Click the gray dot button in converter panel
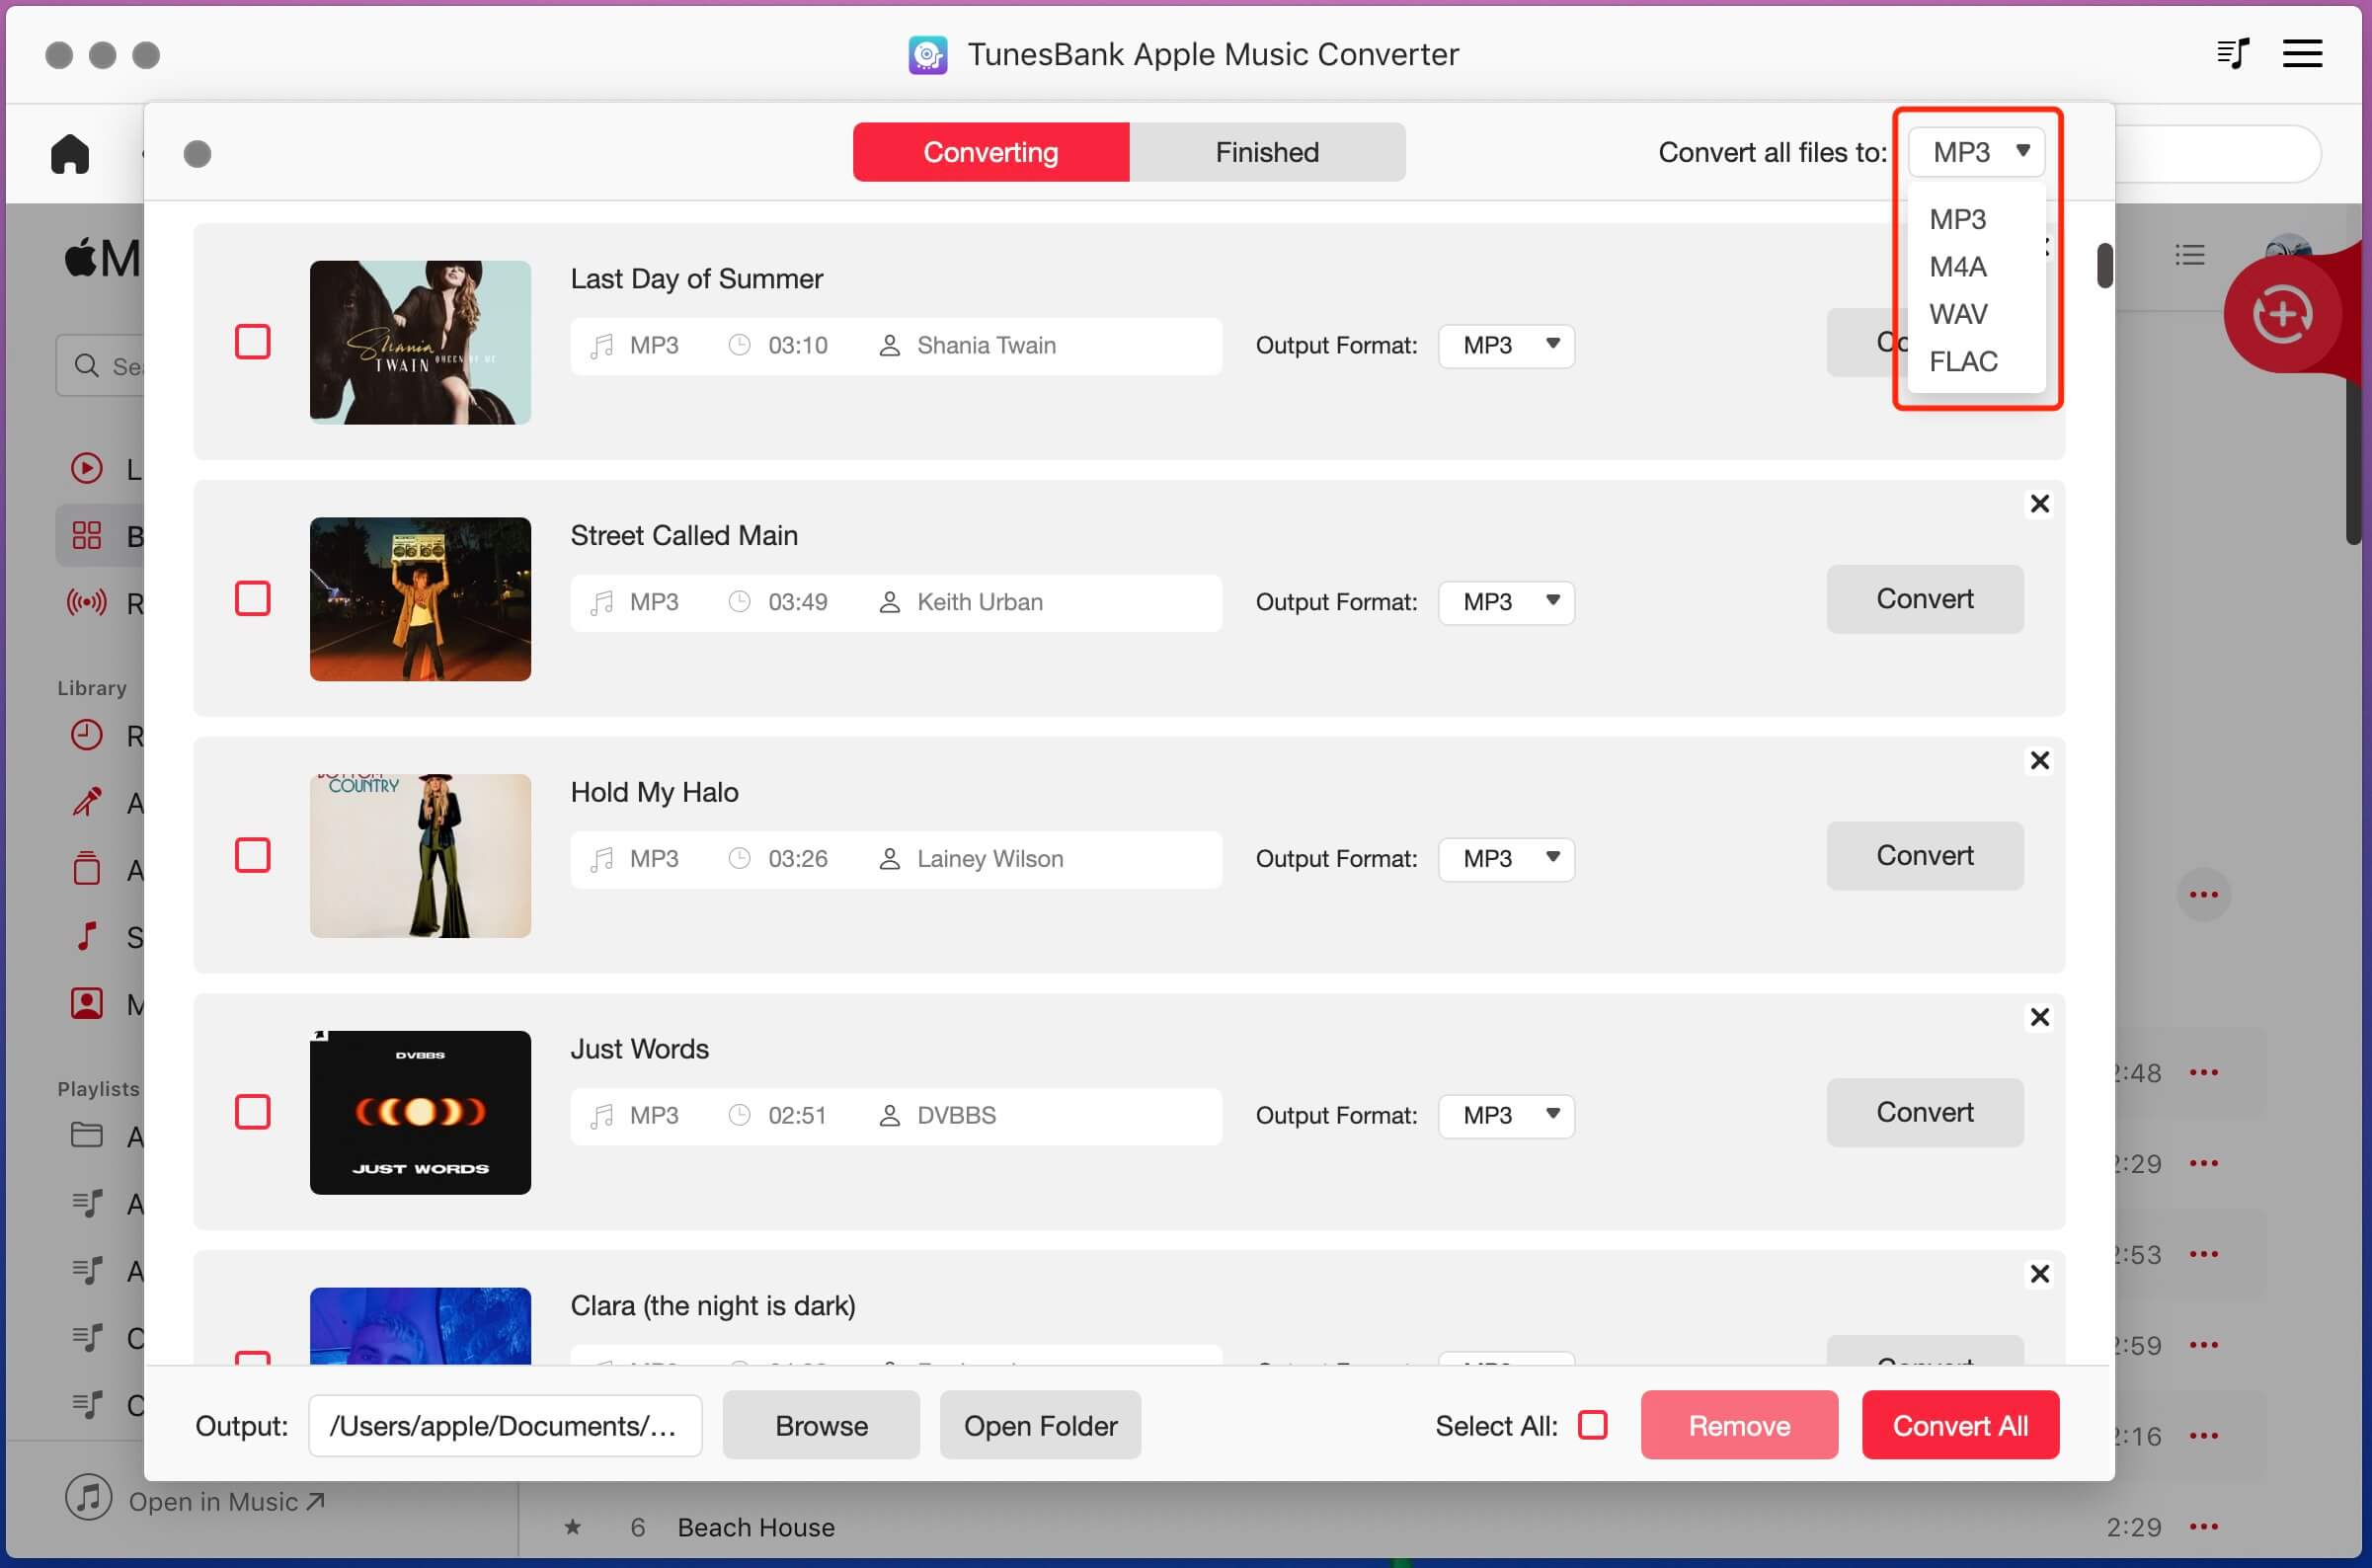Screen dimensions: 2372x1568 197,154
